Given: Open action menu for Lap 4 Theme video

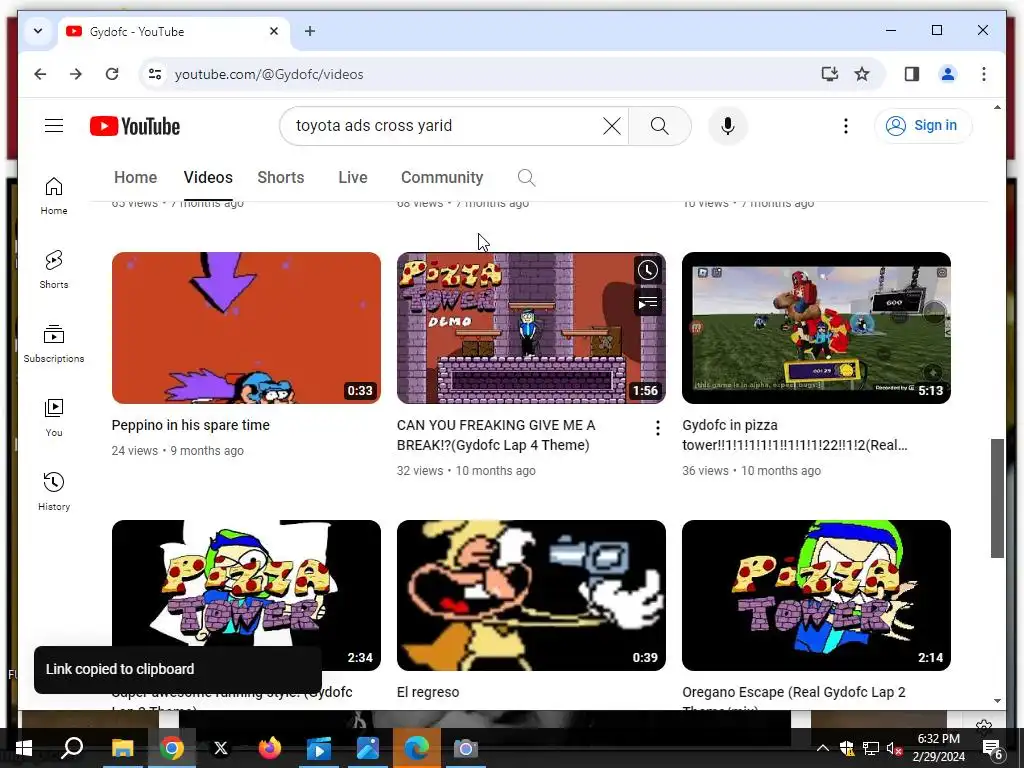Looking at the screenshot, I should coord(658,428).
